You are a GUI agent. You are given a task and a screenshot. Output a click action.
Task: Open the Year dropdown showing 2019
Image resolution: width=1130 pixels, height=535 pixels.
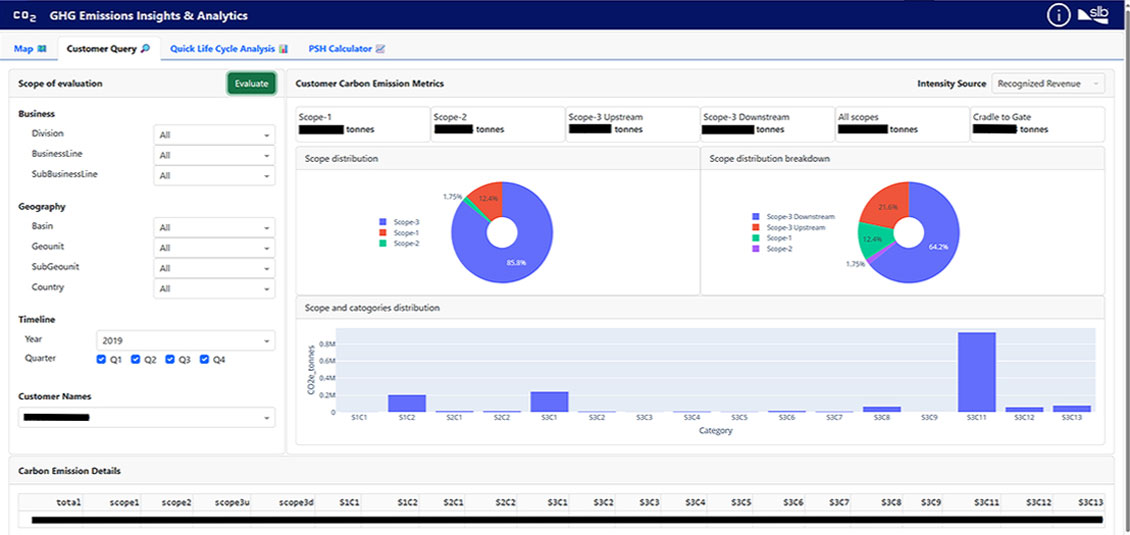click(x=185, y=340)
